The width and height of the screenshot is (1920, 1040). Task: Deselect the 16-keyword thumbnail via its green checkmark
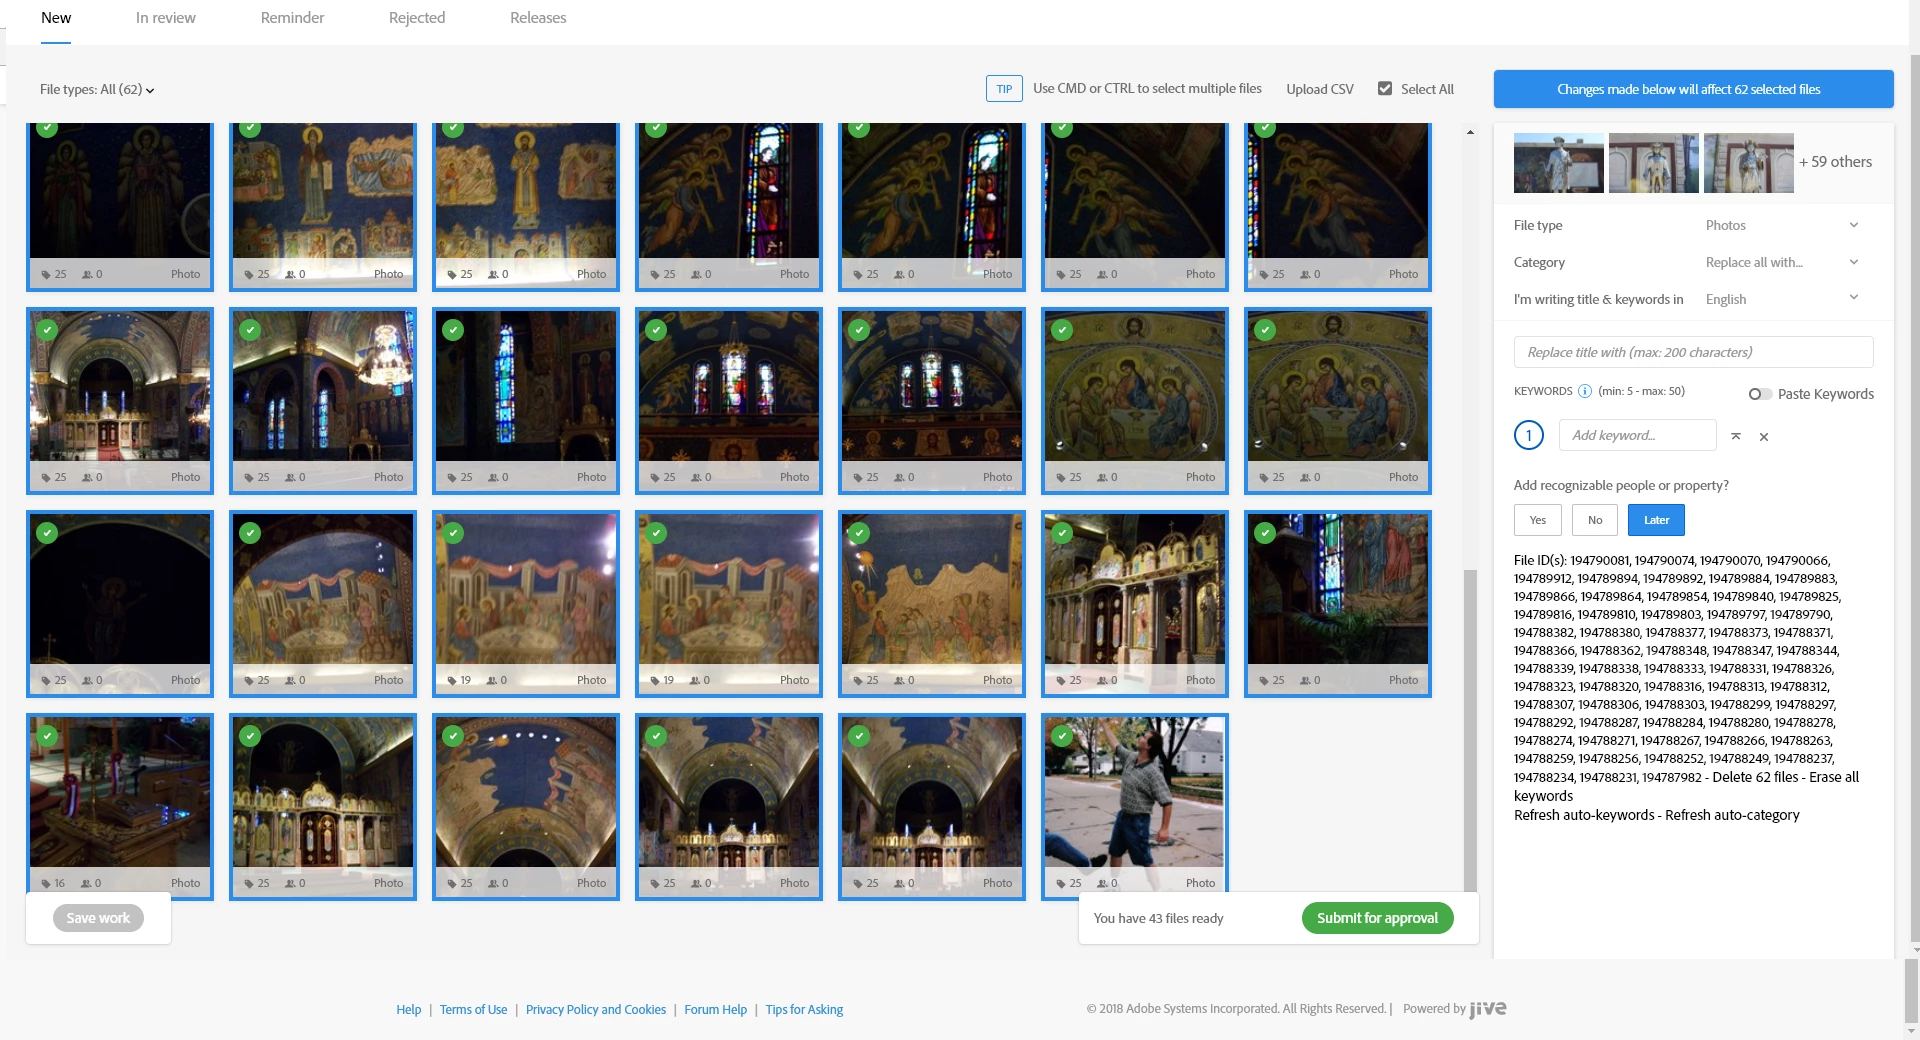(47, 736)
